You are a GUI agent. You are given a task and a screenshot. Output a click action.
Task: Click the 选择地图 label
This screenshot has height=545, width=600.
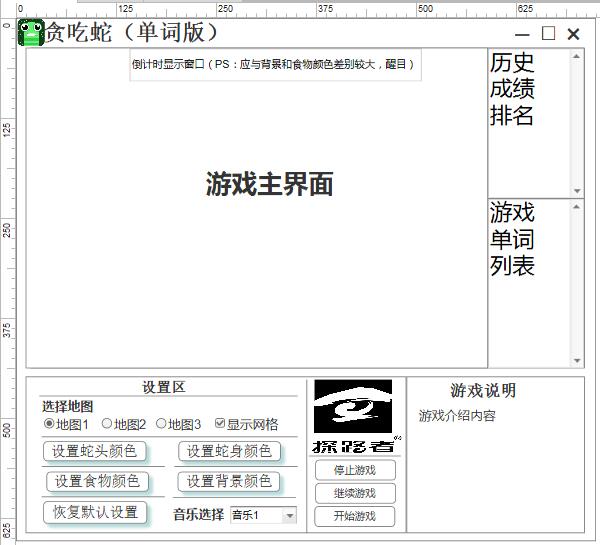[x=68, y=407]
